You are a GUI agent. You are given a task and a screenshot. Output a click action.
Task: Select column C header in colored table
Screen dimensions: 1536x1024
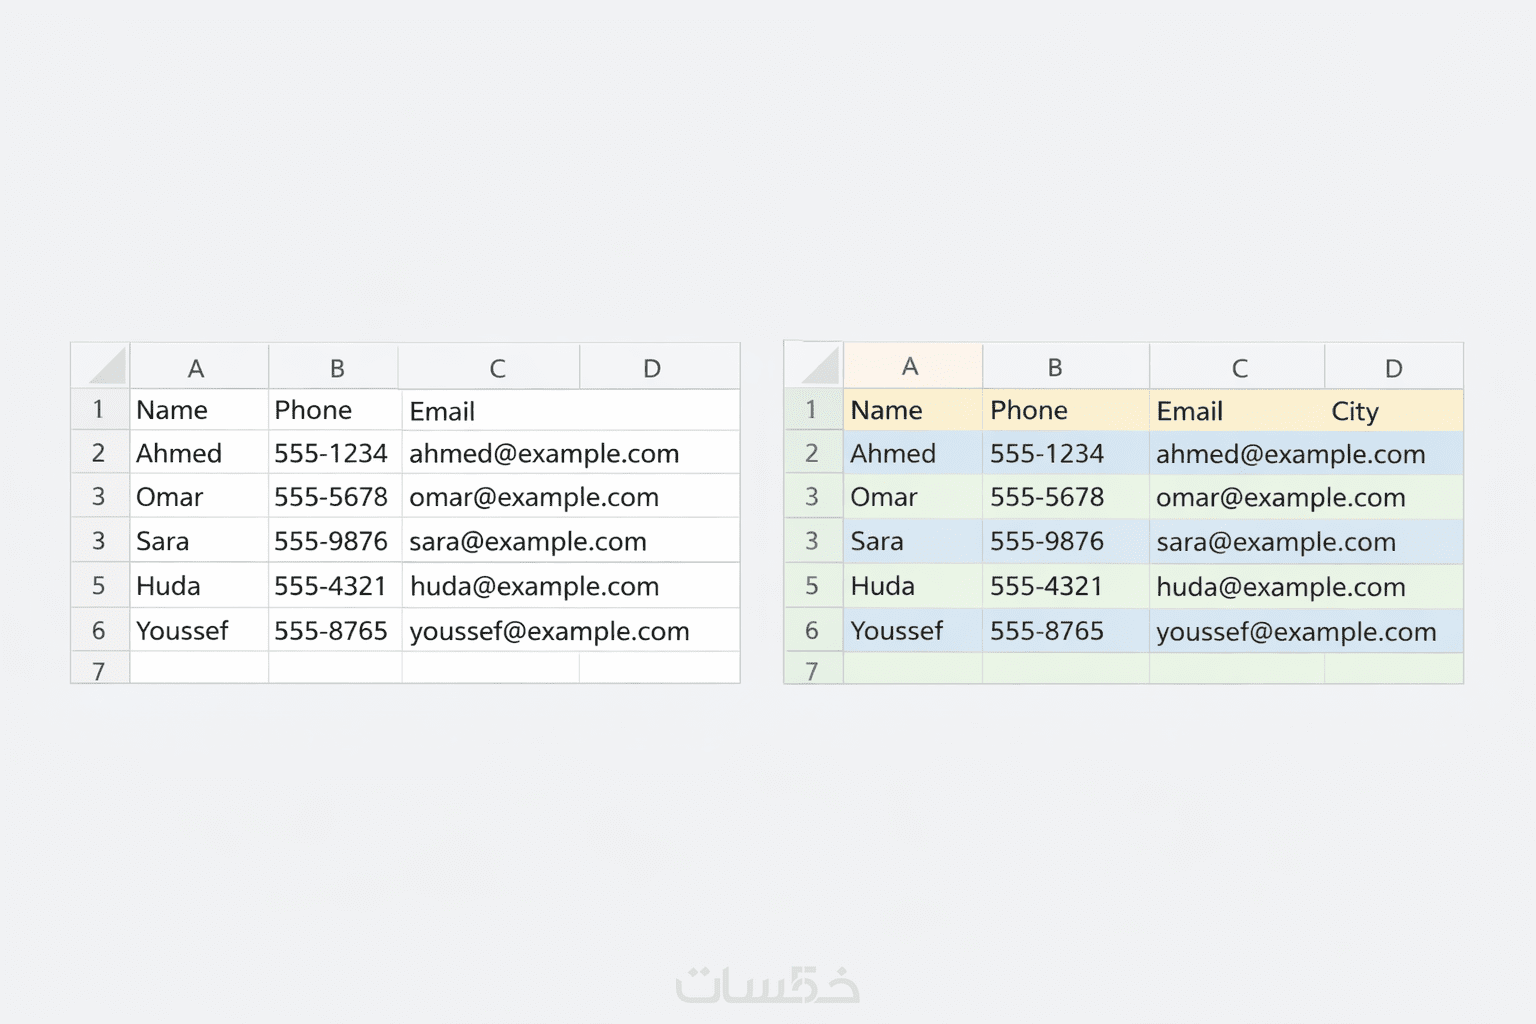1239,368
